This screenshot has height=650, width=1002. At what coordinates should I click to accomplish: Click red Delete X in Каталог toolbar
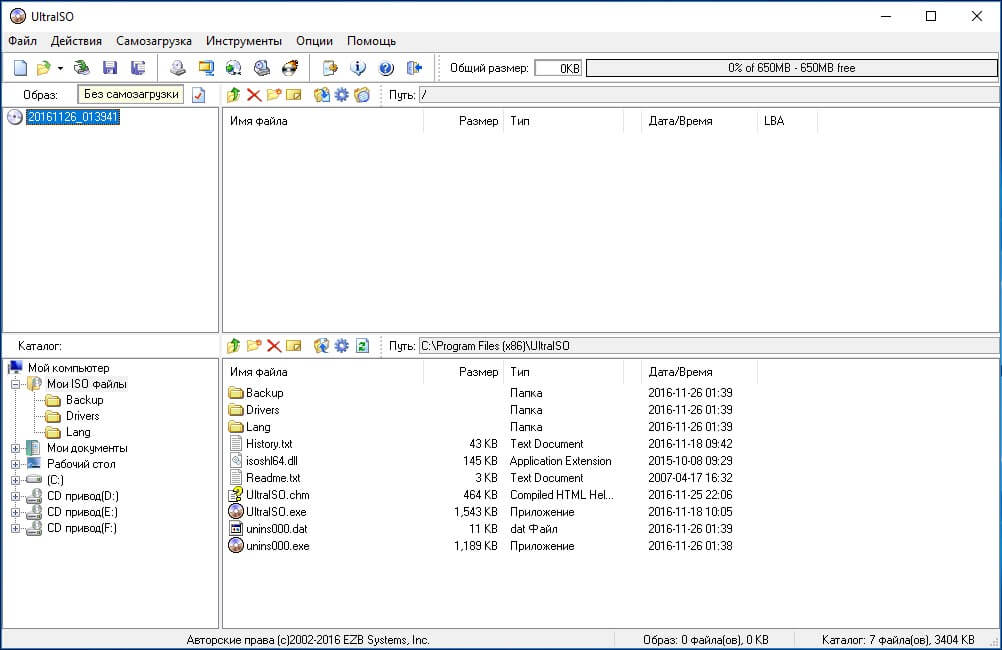pyautogui.click(x=274, y=346)
